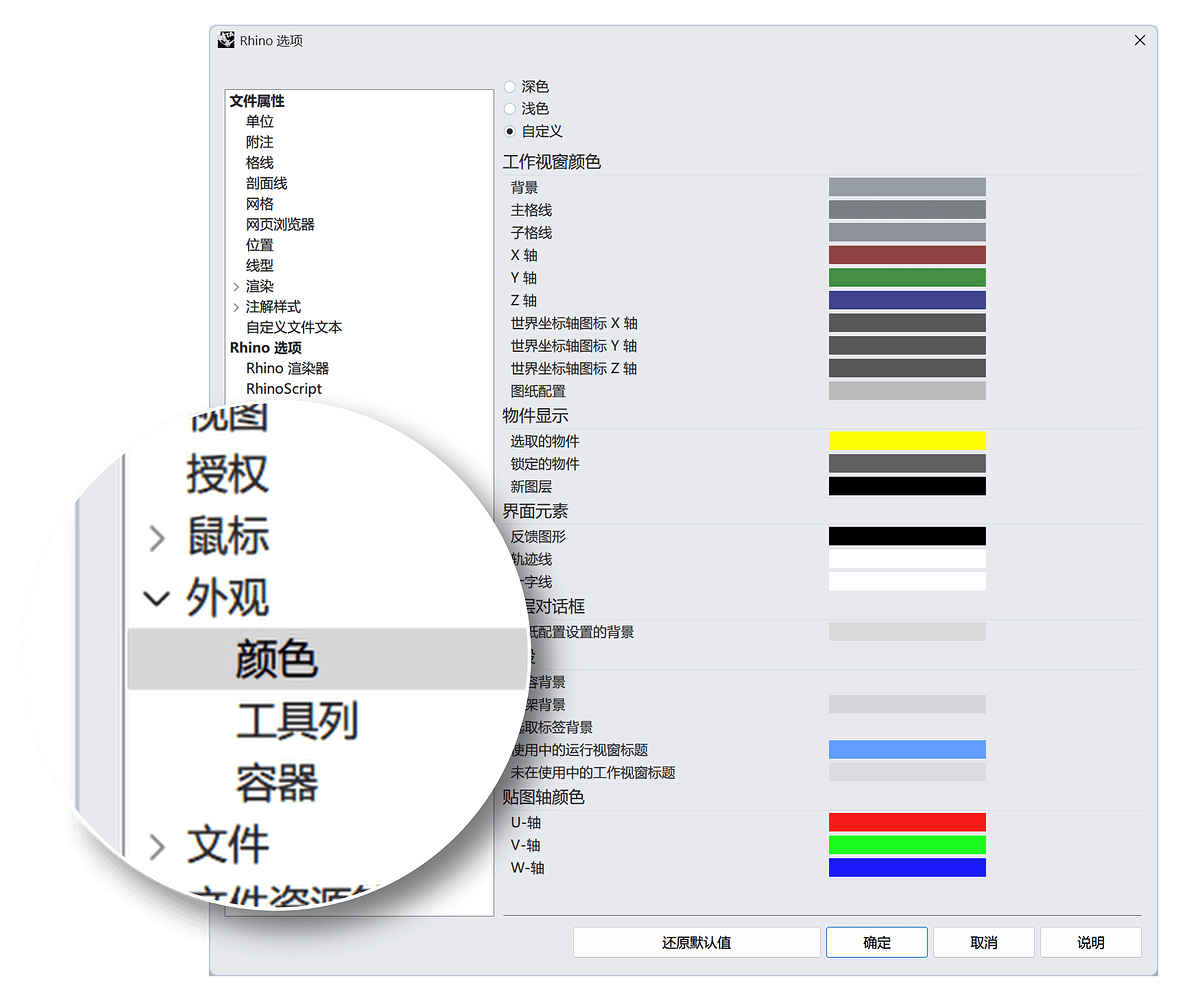1180x1000 pixels.
Task: Select the 自定义 theme radio button
Action: (x=510, y=130)
